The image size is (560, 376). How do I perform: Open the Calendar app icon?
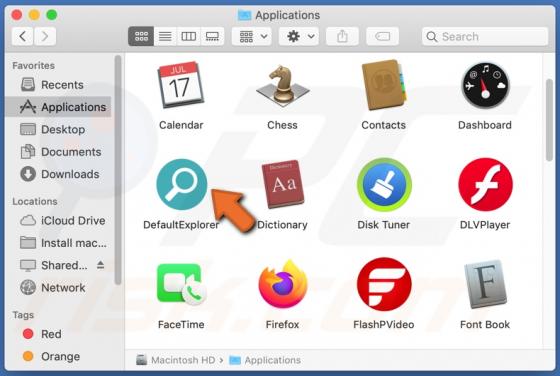click(181, 85)
